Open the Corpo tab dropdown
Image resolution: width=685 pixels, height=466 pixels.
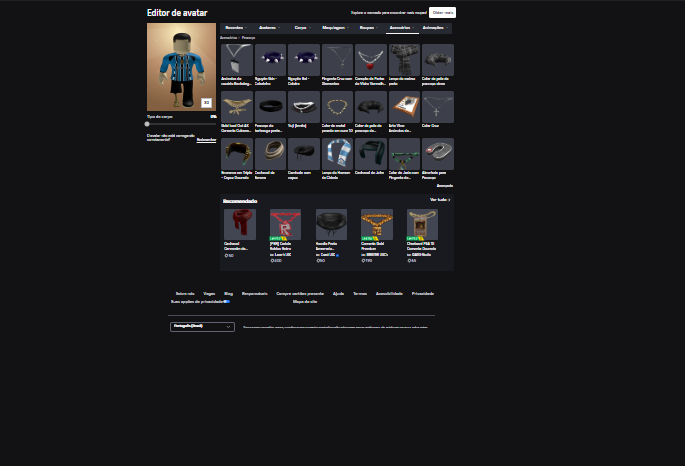tap(302, 28)
